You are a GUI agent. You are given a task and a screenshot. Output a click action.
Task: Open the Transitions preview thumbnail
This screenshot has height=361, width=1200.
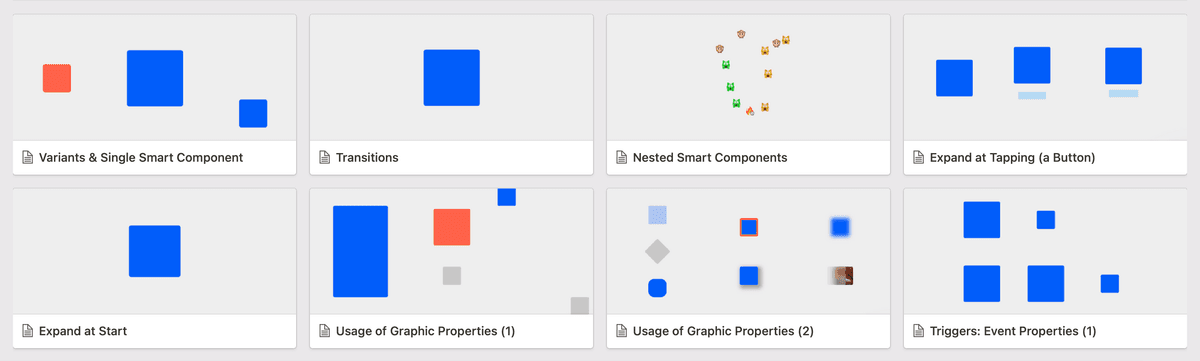(452, 78)
